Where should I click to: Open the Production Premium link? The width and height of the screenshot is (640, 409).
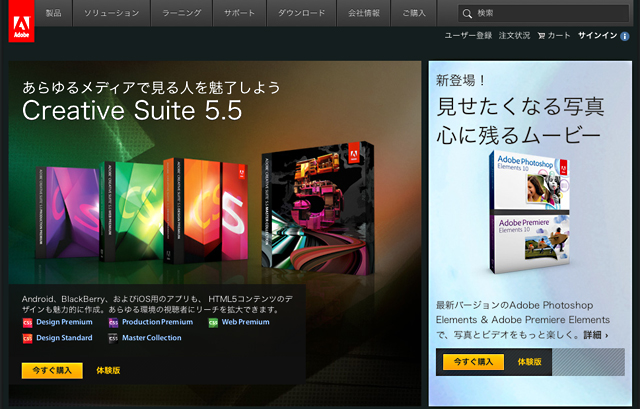(158, 322)
